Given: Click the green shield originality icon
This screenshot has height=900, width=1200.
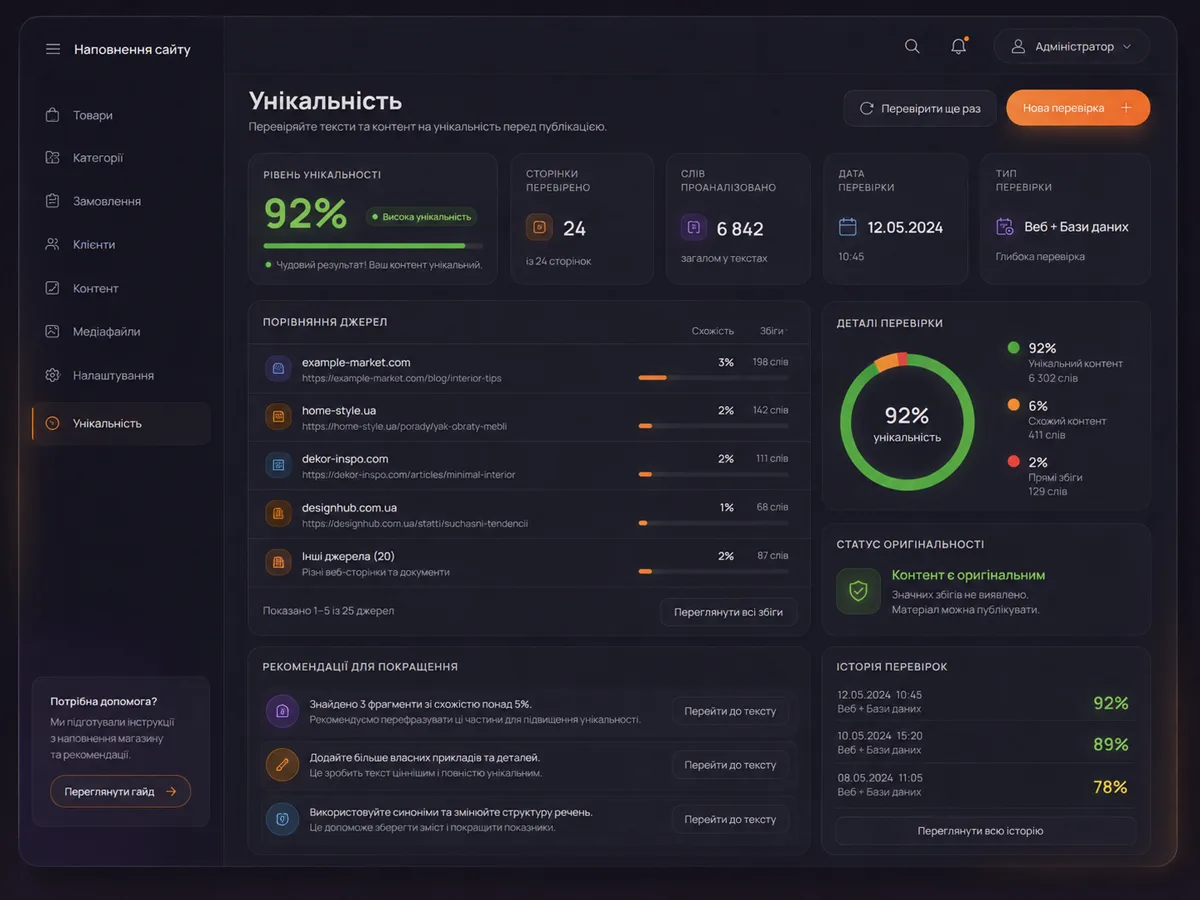Looking at the screenshot, I should (x=858, y=591).
